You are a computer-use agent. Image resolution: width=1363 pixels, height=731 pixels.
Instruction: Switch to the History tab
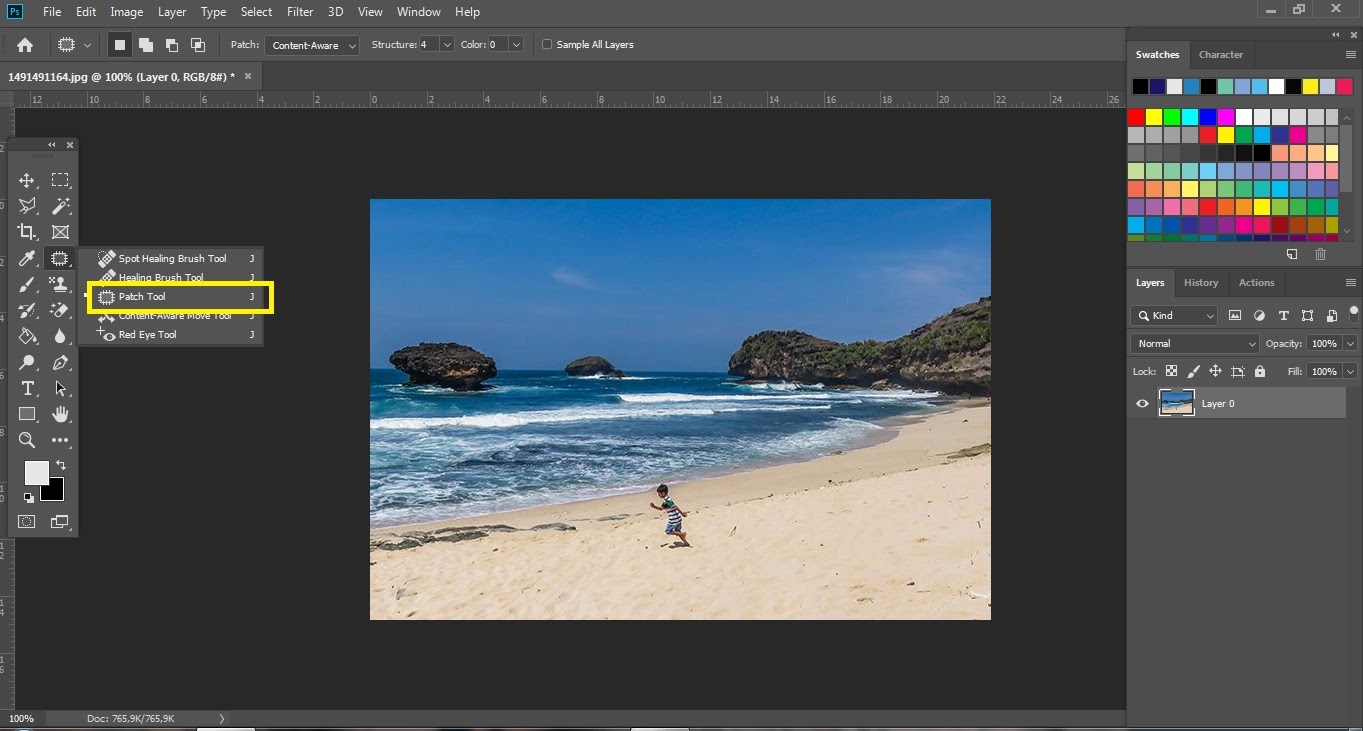1201,282
